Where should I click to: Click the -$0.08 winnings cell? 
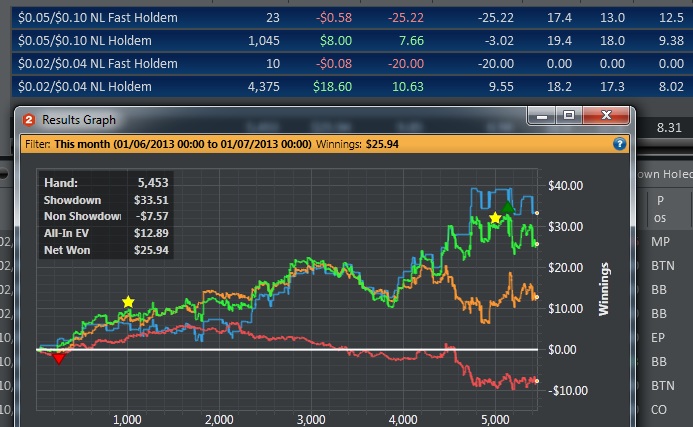(334, 64)
